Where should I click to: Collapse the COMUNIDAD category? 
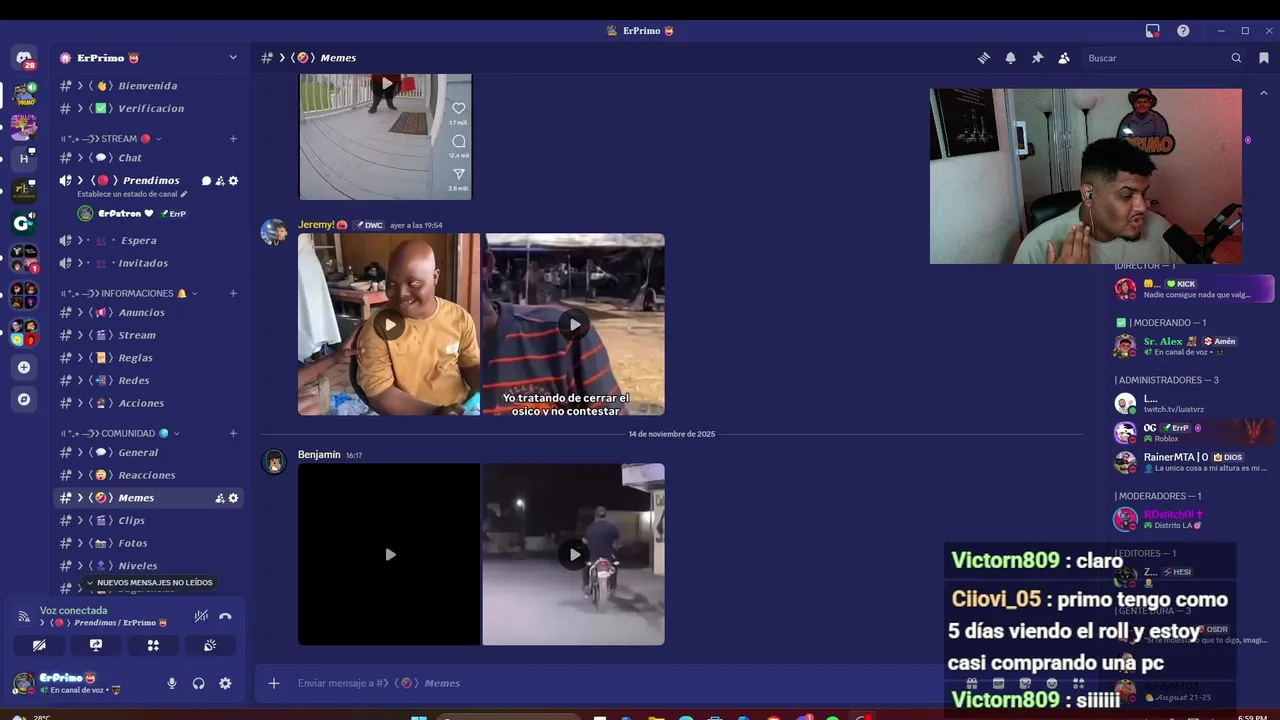click(x=120, y=433)
